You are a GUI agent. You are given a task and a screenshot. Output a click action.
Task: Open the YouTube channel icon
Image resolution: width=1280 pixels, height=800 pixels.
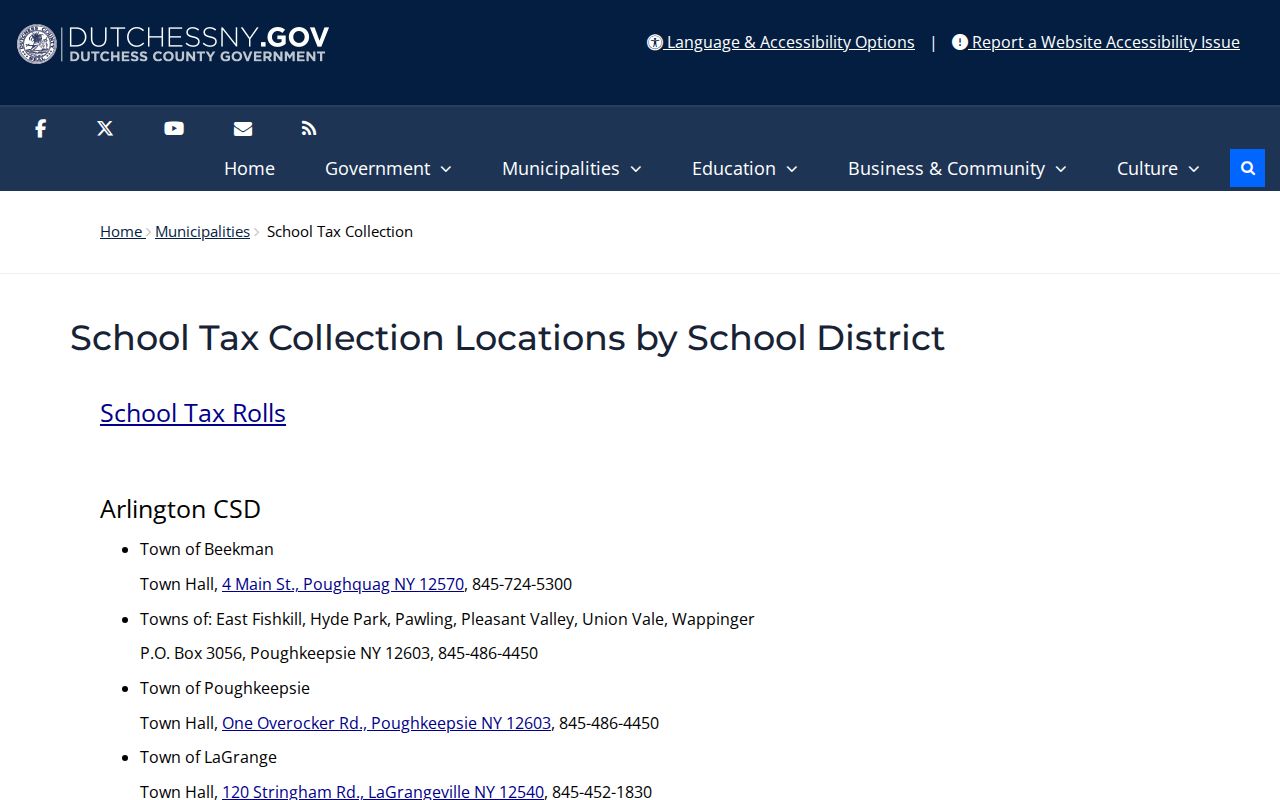coord(174,128)
